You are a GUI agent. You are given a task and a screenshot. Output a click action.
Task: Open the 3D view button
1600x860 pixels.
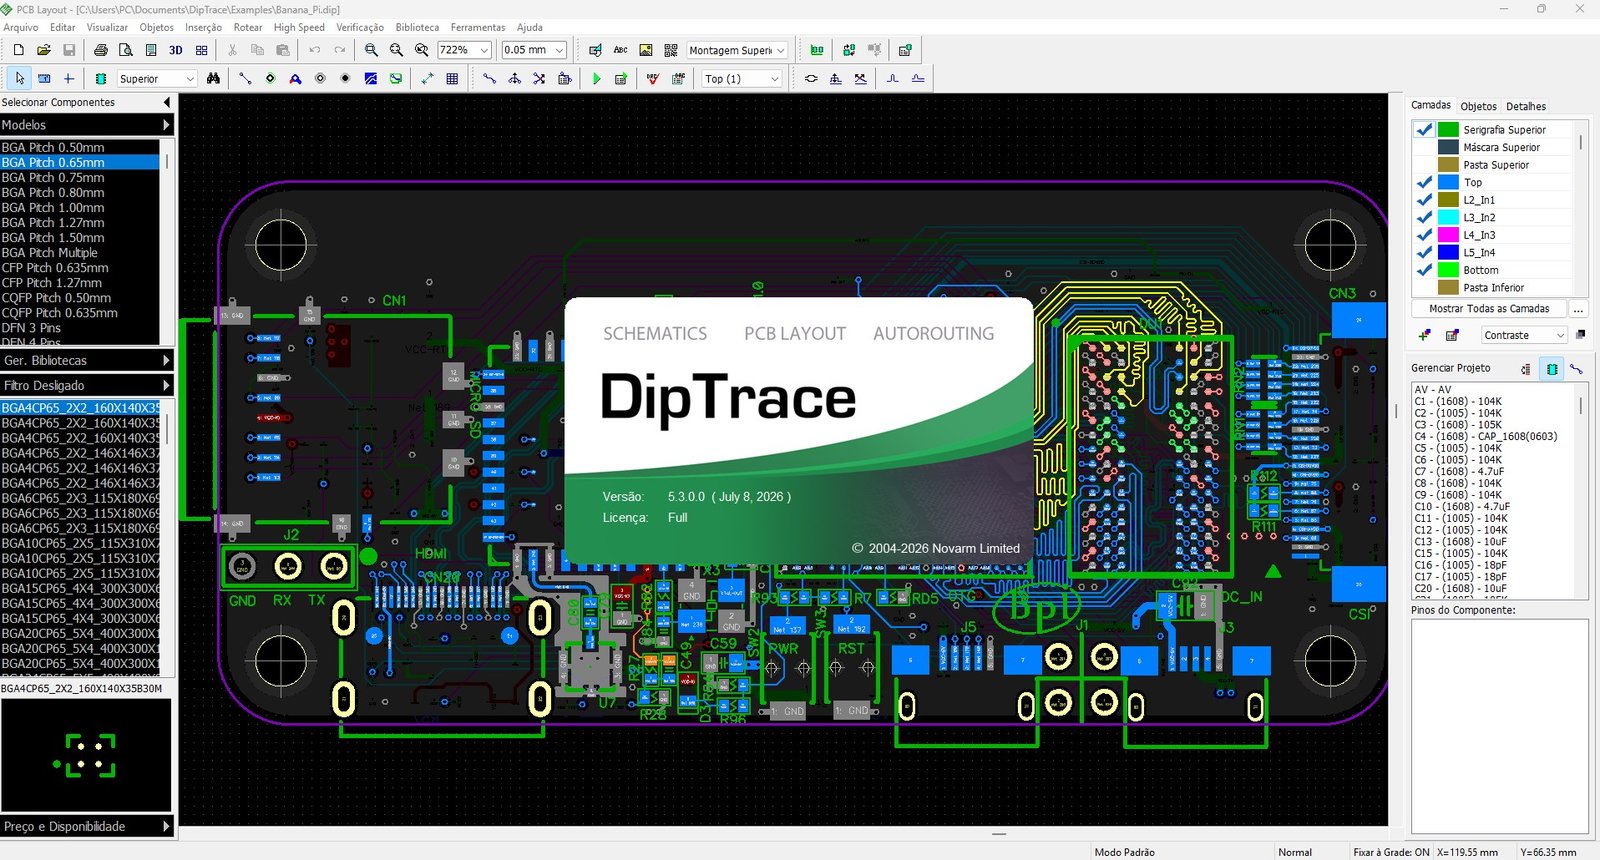click(176, 50)
